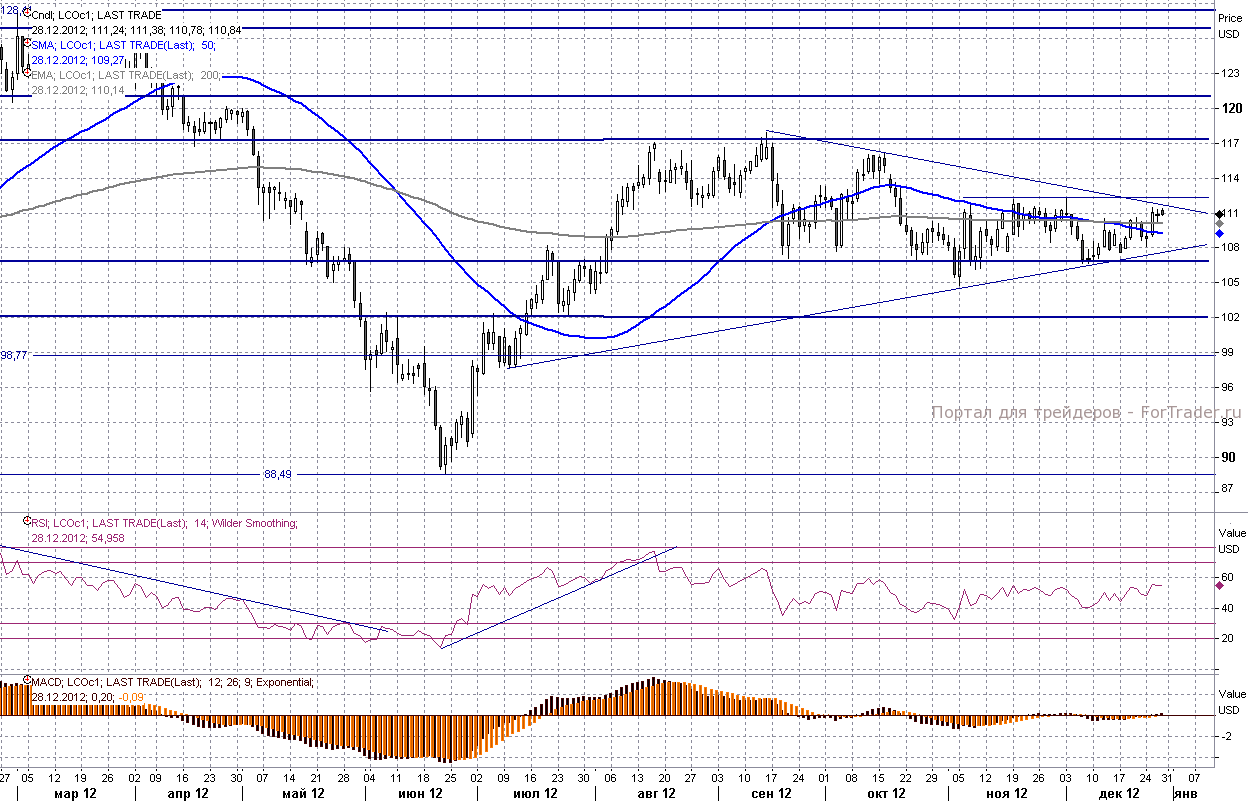Select the EMA; LCOc1; LAST TRADE(Last); 200 label
This screenshot has width=1248, height=804.
(126, 75)
